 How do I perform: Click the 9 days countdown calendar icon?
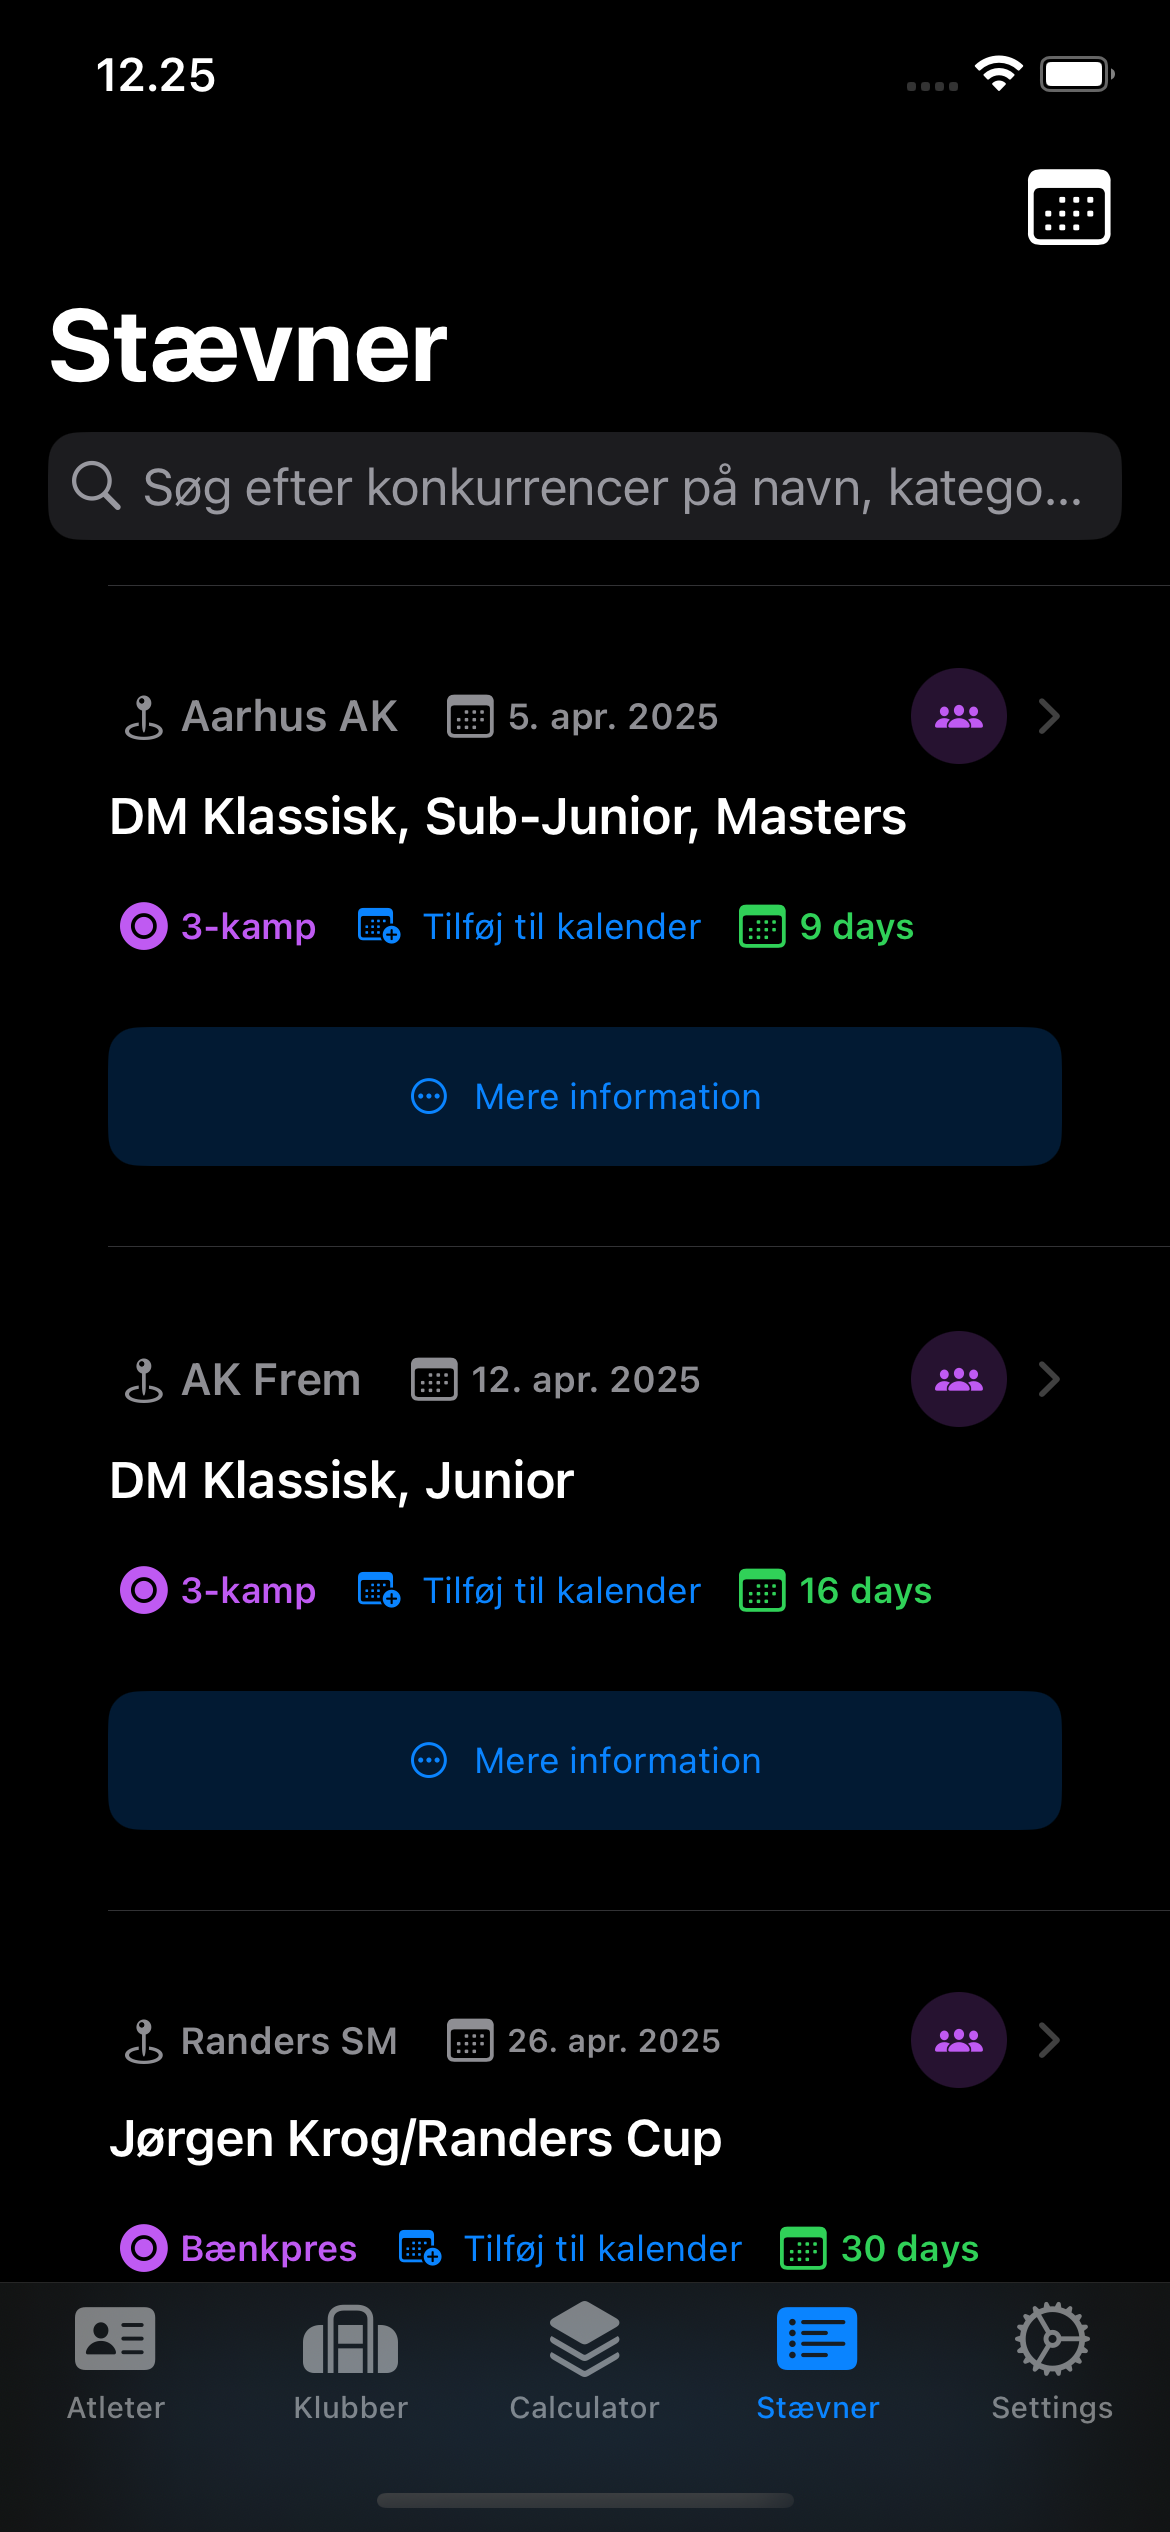tap(762, 926)
